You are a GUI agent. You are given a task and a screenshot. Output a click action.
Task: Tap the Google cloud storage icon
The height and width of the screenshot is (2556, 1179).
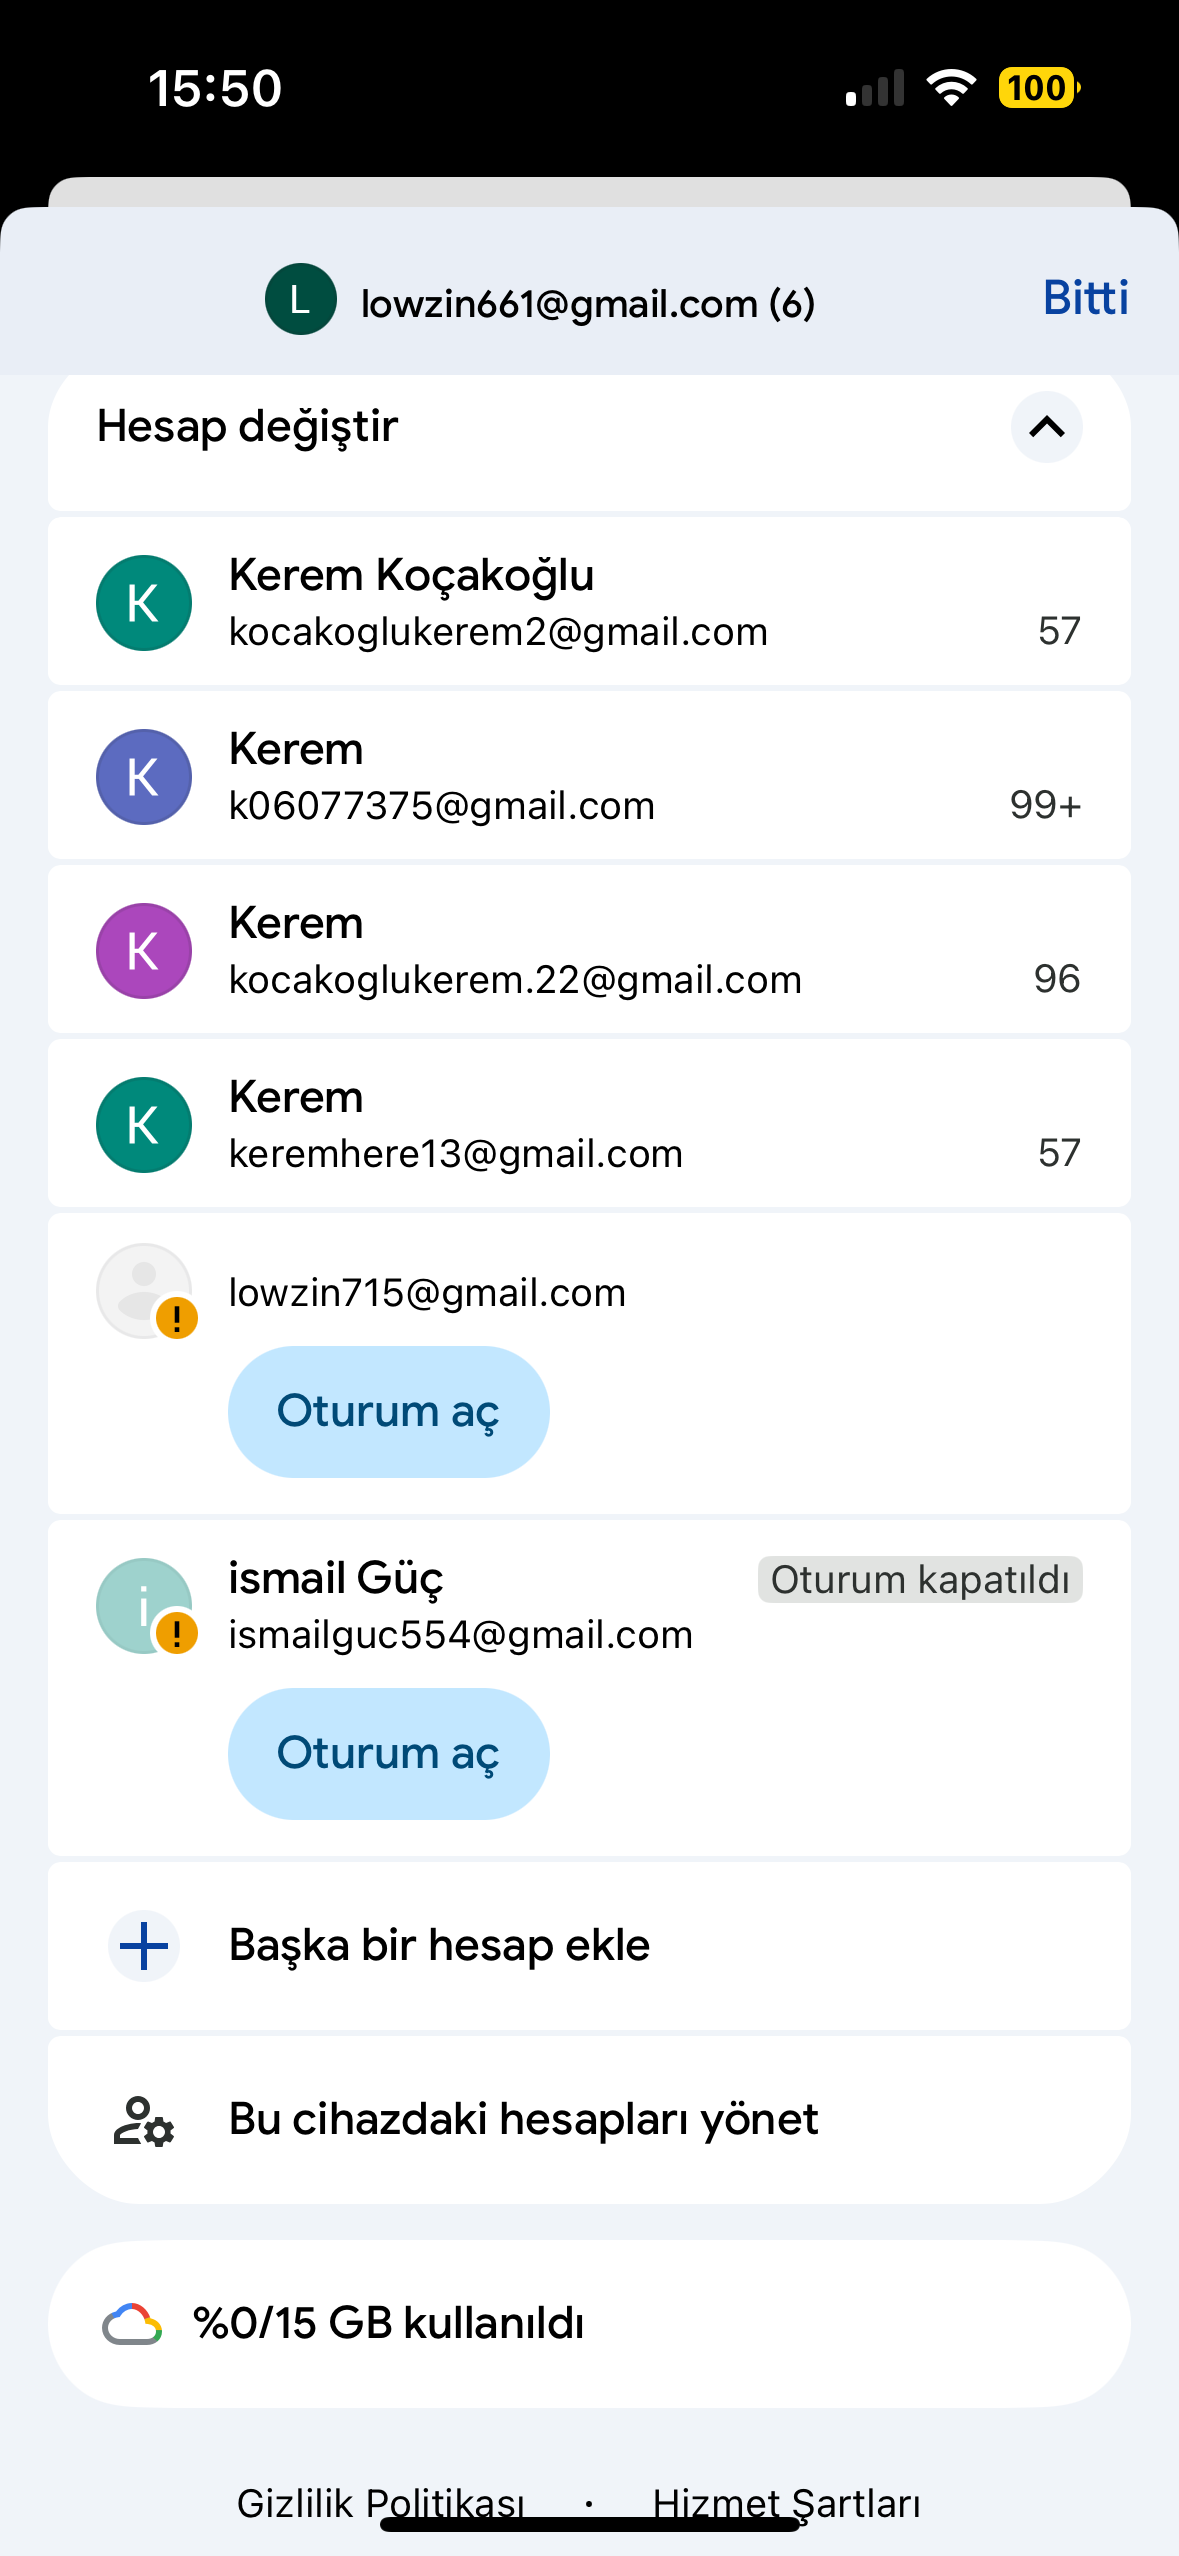tap(132, 2324)
